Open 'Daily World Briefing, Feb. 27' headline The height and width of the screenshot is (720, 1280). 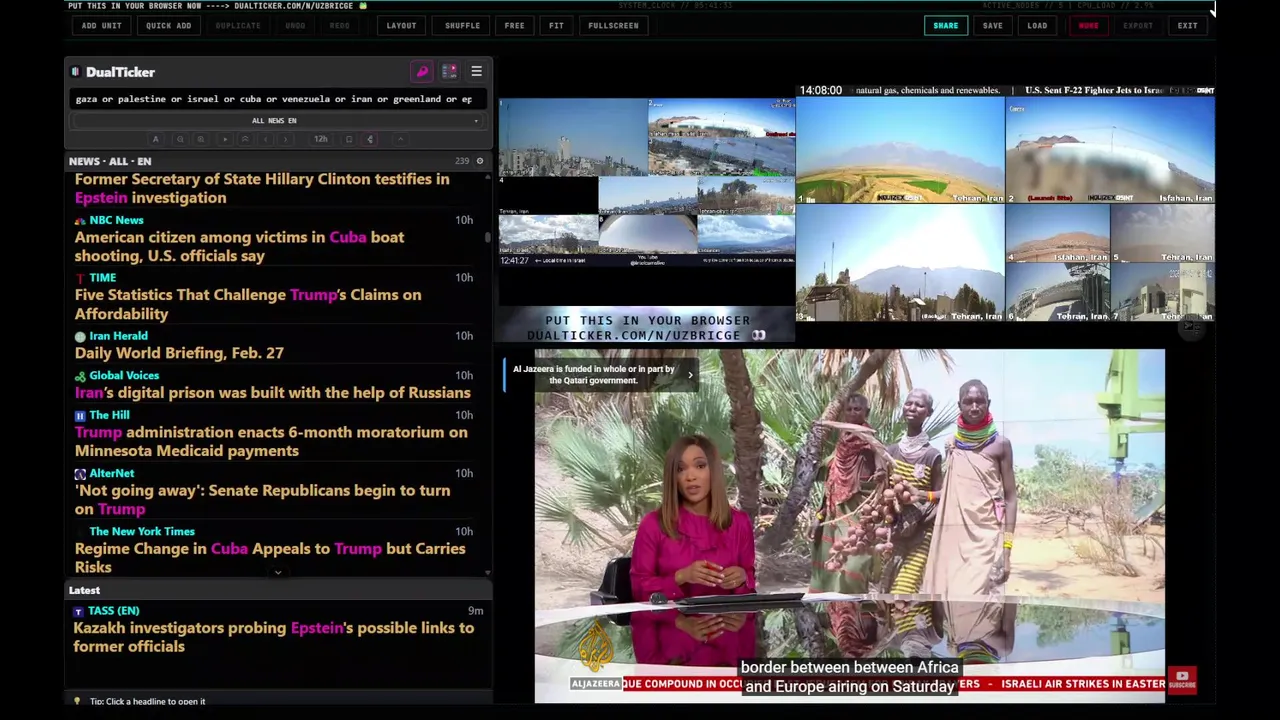pos(179,353)
